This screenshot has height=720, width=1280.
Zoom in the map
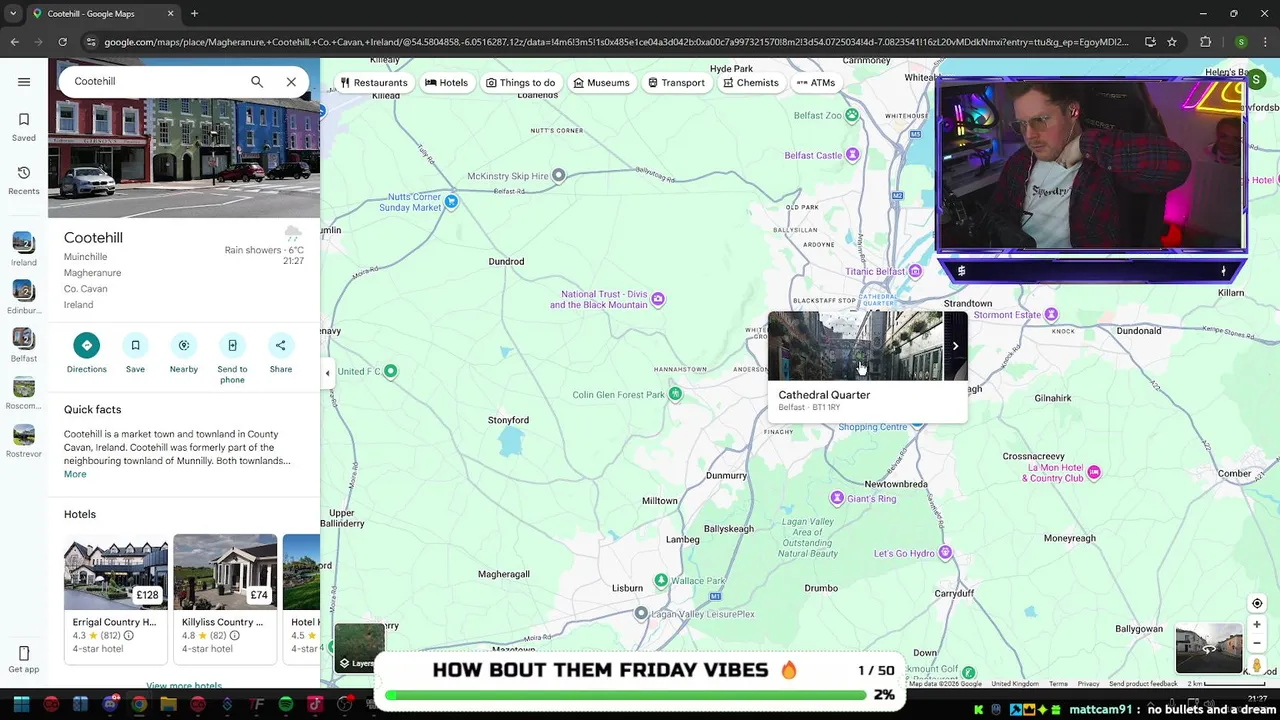pyautogui.click(x=1257, y=624)
